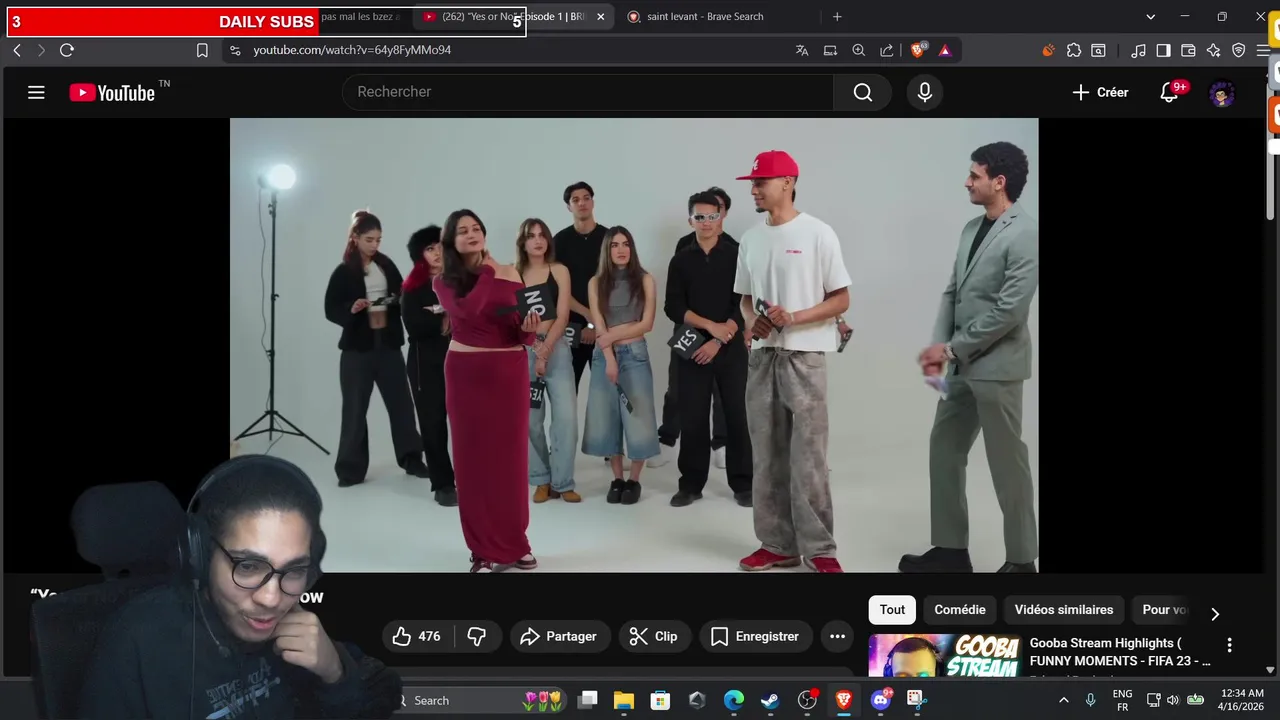Click the Créer button
The width and height of the screenshot is (1280, 720).
pyautogui.click(x=1100, y=92)
